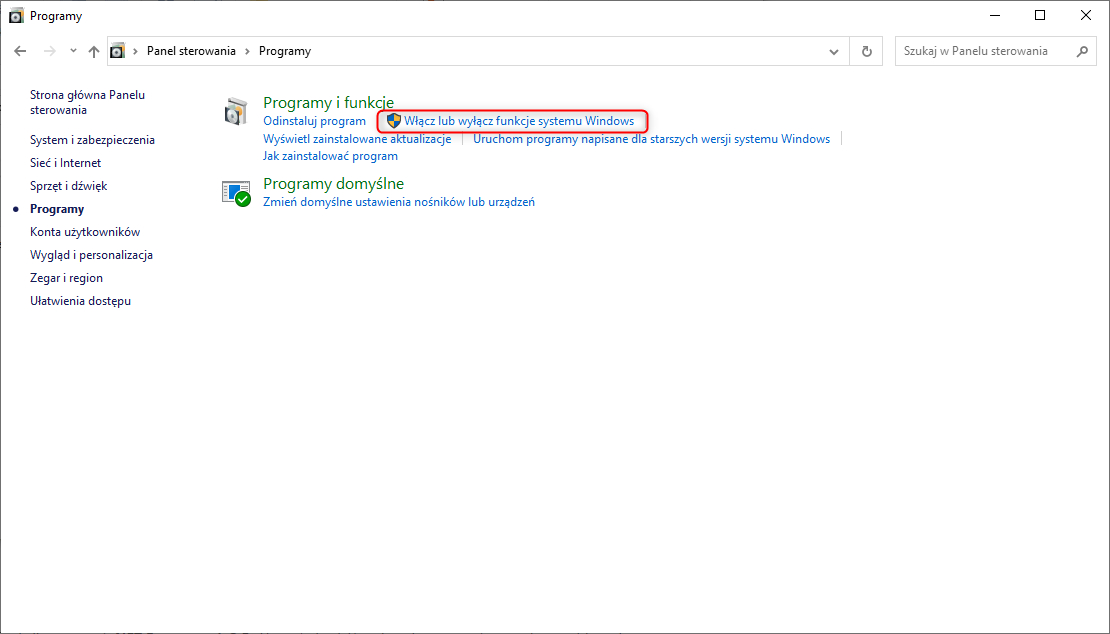Open 'Zegar i region' category
The width and height of the screenshot is (1110, 634).
point(67,278)
